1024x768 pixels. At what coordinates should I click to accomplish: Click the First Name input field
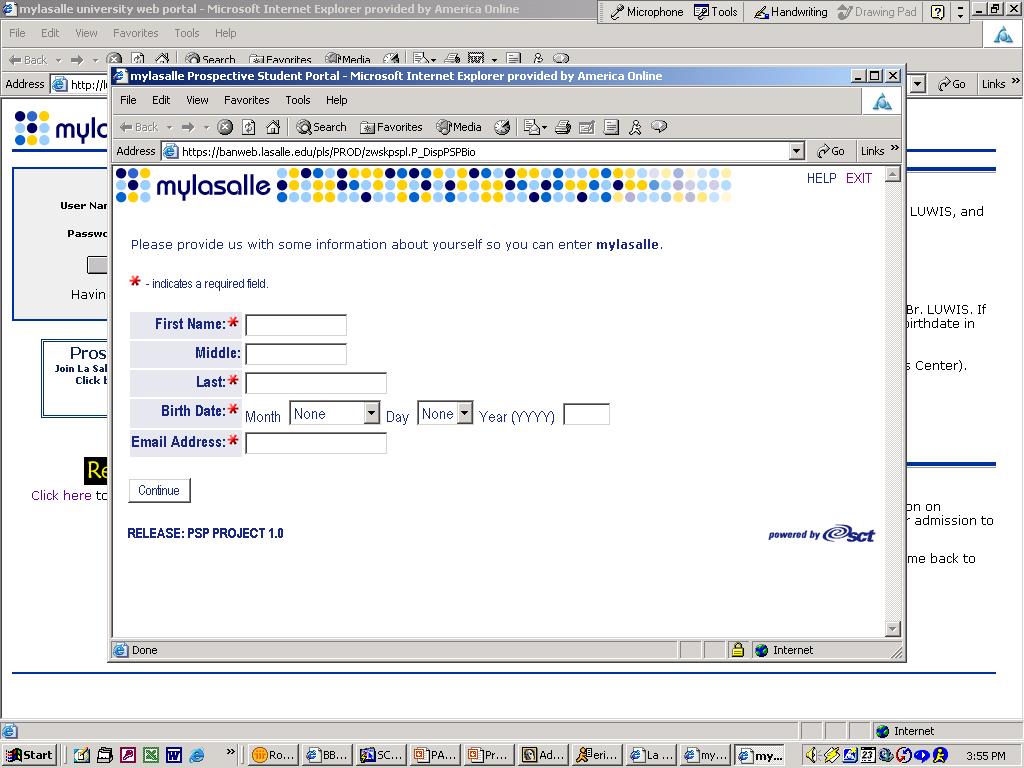coord(296,325)
